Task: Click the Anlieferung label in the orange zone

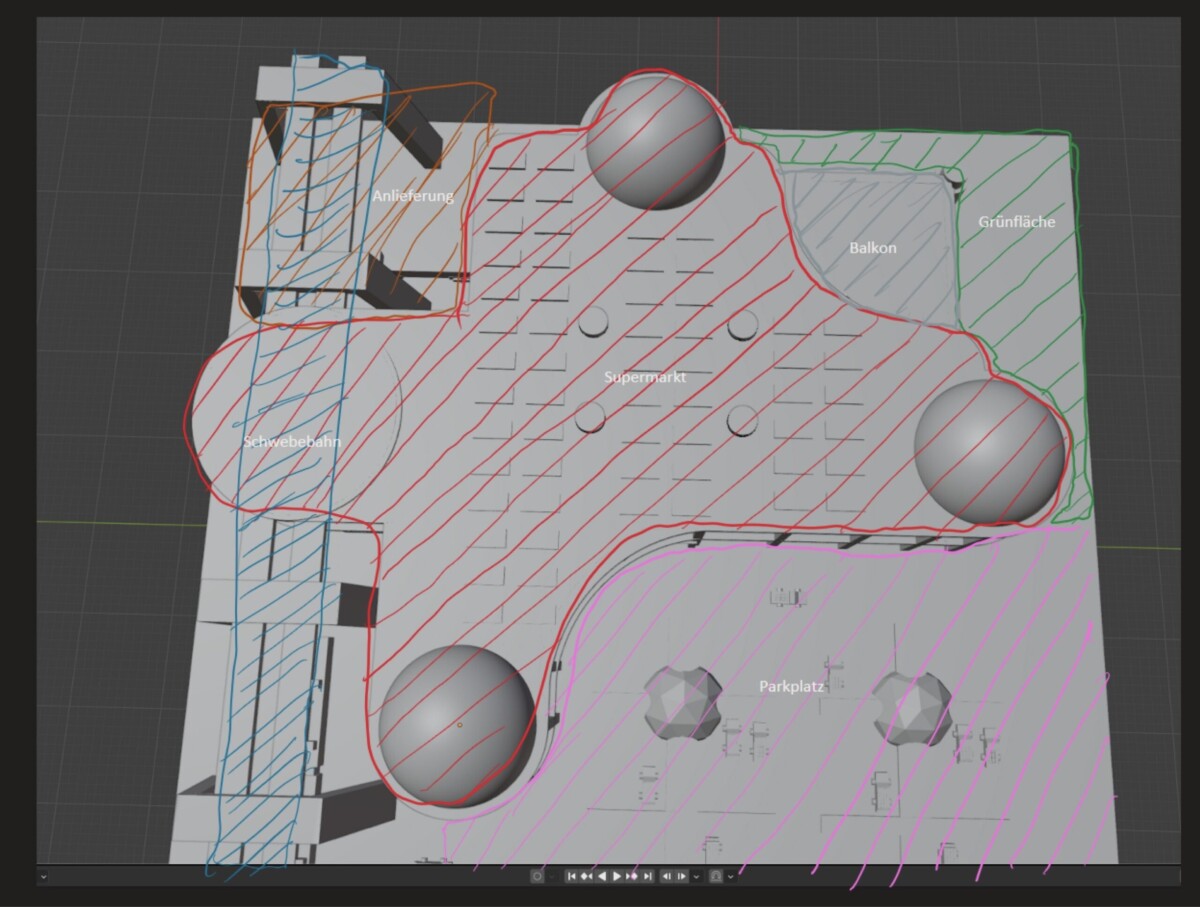Action: 413,196
